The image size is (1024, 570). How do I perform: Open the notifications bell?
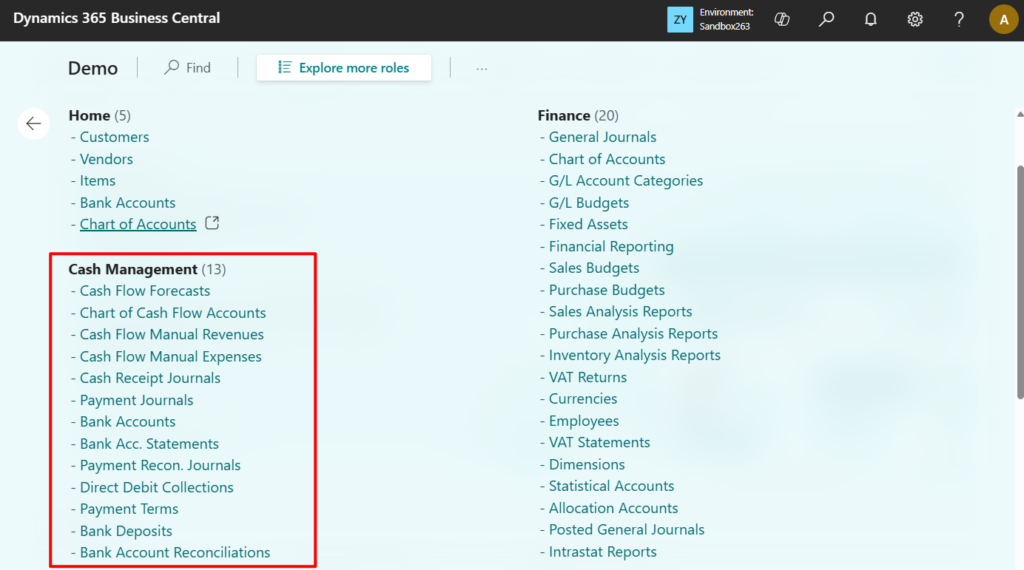[x=870, y=19]
